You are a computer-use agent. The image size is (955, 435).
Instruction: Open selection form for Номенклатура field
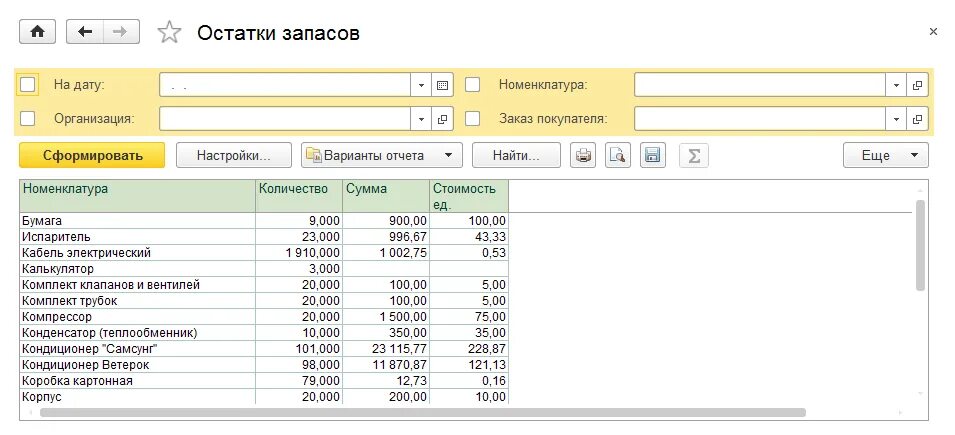917,85
